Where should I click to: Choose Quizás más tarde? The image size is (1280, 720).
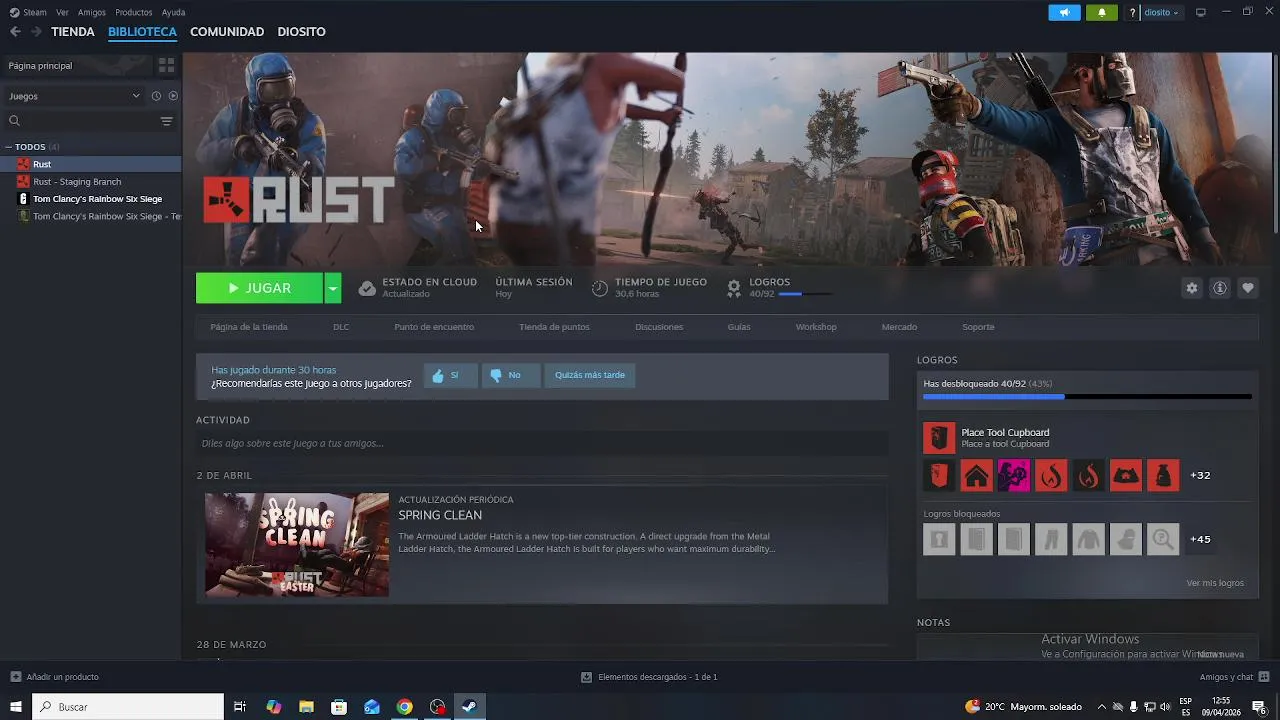[x=590, y=375]
